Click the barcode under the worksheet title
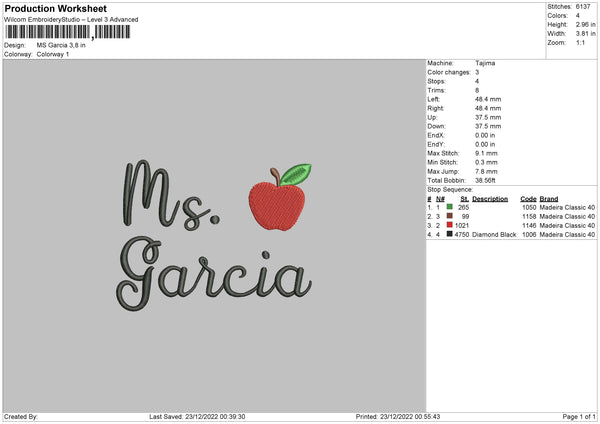This screenshot has height=424, width=600. point(67,33)
